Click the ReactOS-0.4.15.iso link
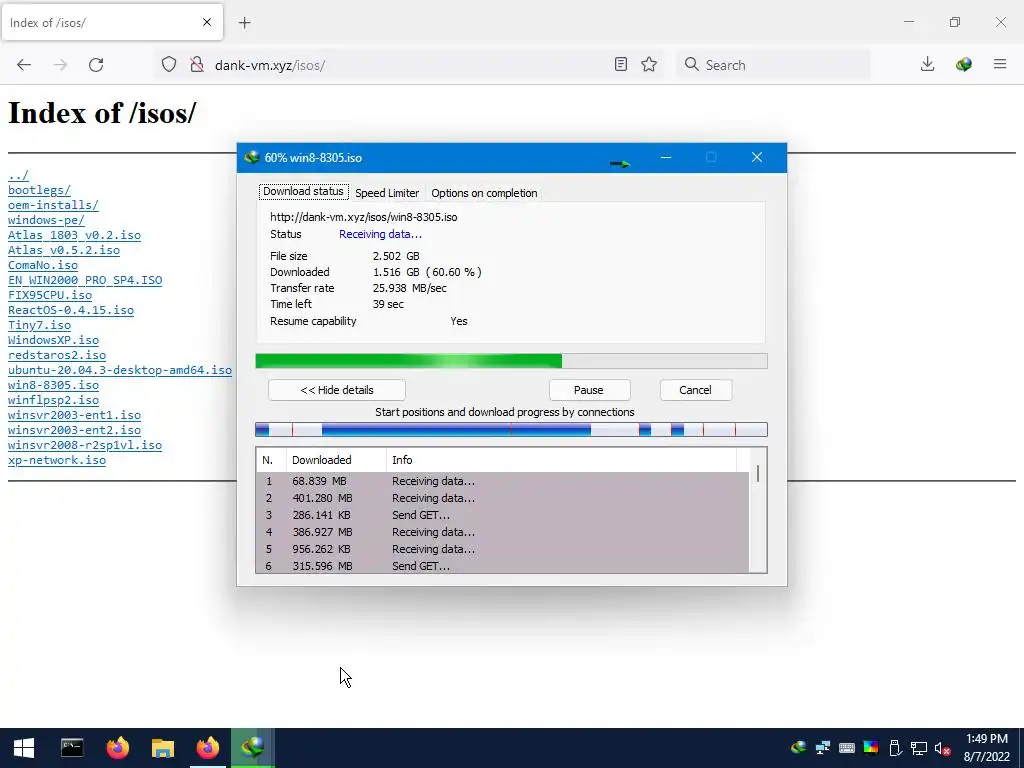 [71, 310]
